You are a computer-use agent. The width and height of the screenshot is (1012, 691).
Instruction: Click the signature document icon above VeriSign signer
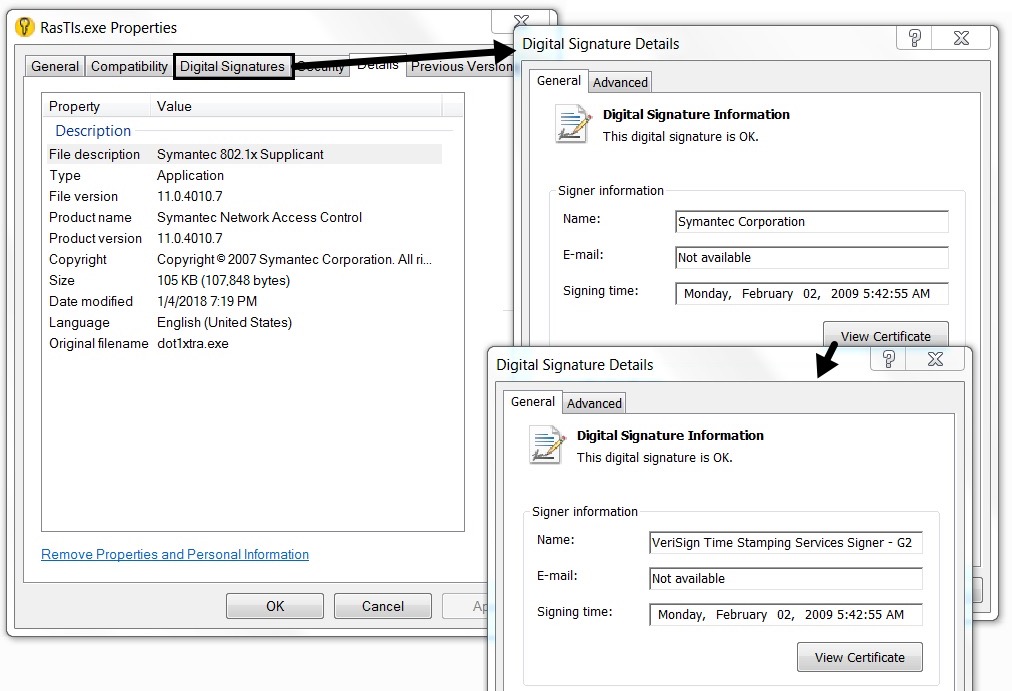(547, 445)
